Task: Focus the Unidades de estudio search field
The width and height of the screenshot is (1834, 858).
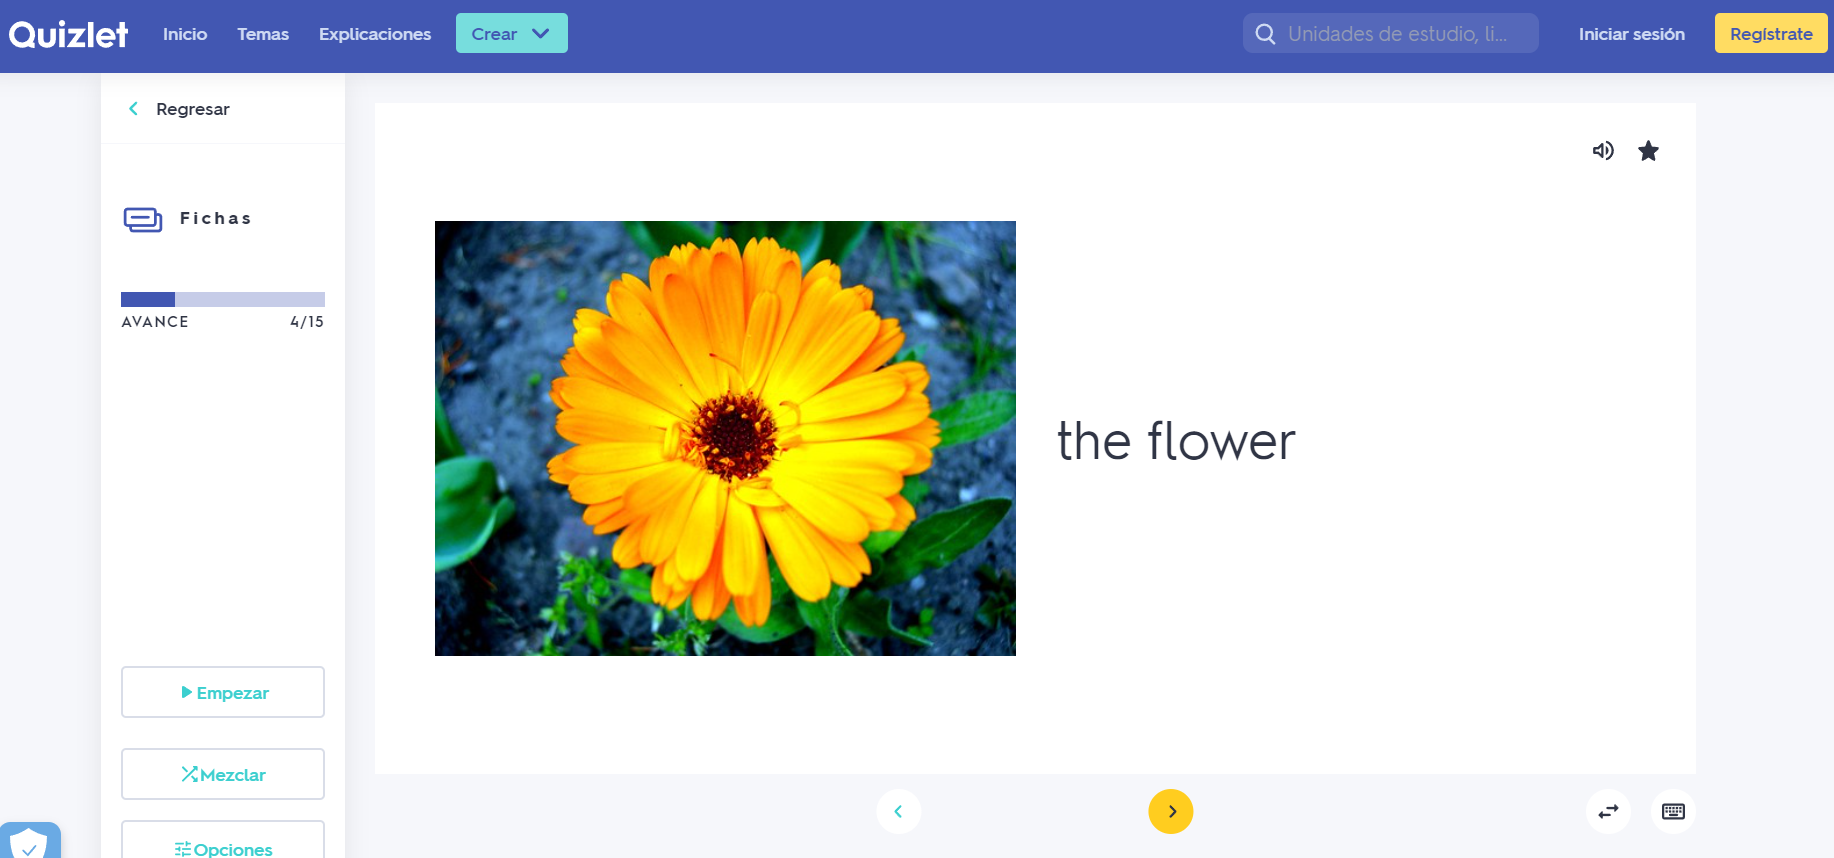Action: pos(1390,33)
